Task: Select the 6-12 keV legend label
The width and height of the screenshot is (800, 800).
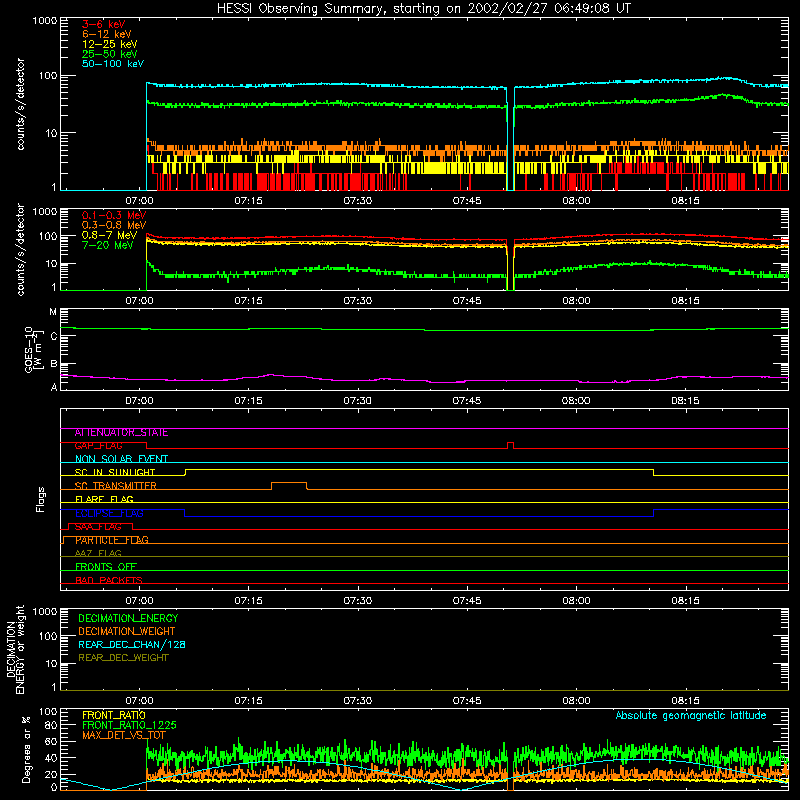Action: [x=107, y=34]
